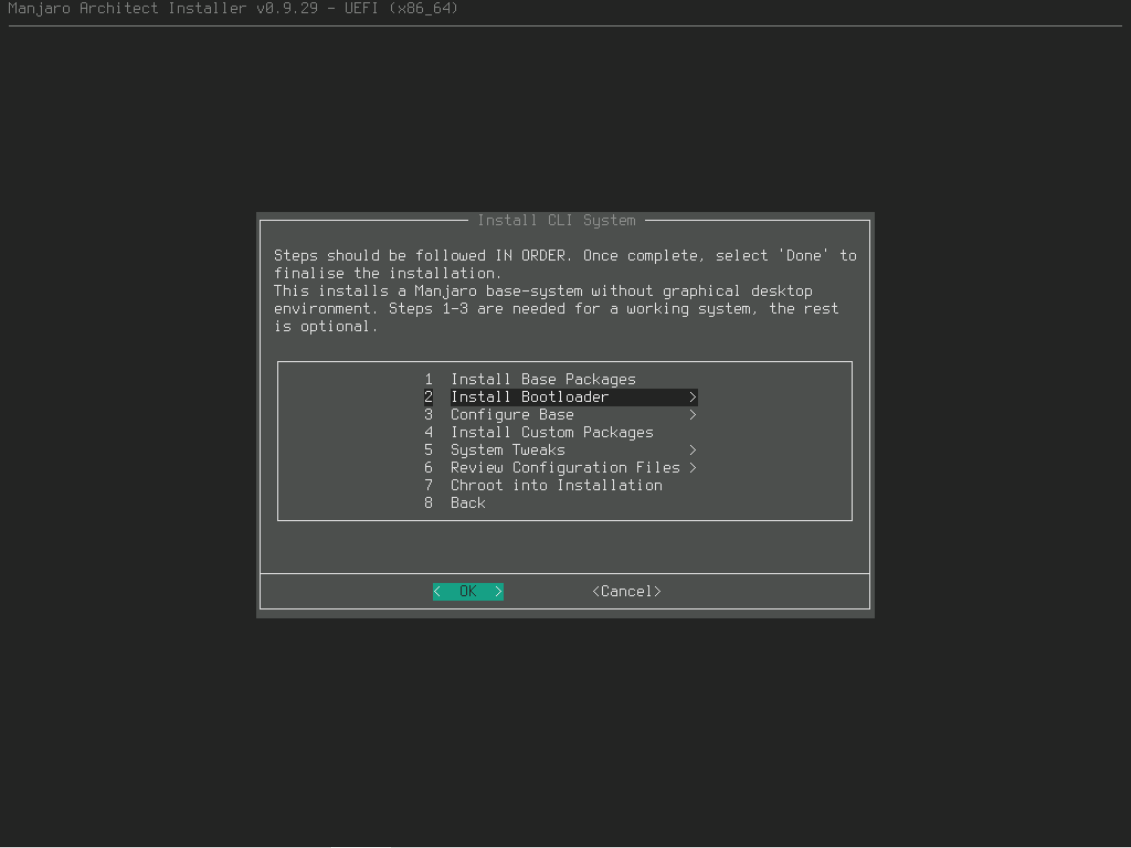Click the Manjaro Architect Installer title bar
This screenshot has width=1131, height=848.
(x=231, y=8)
